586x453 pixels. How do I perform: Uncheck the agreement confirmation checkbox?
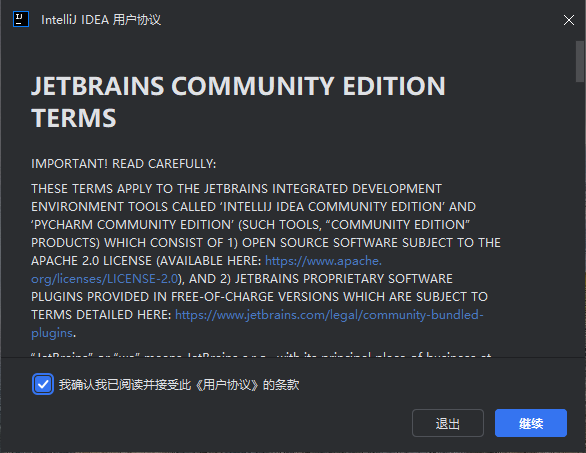click(x=43, y=384)
